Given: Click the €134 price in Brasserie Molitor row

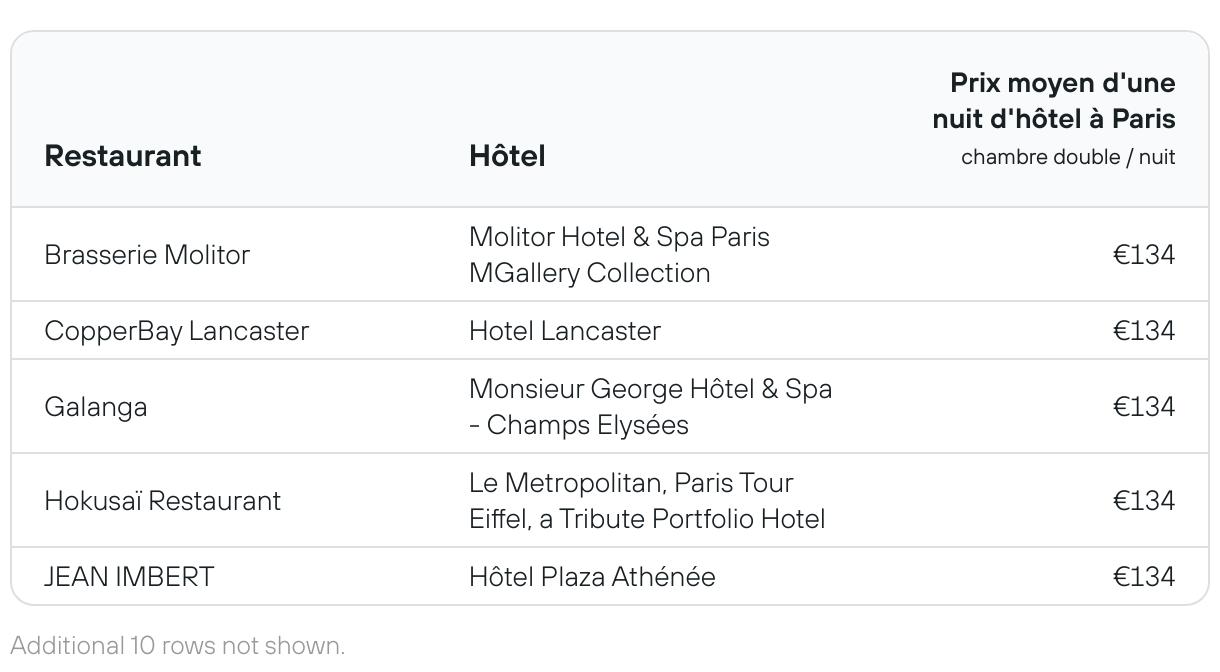Looking at the screenshot, I should (1143, 255).
